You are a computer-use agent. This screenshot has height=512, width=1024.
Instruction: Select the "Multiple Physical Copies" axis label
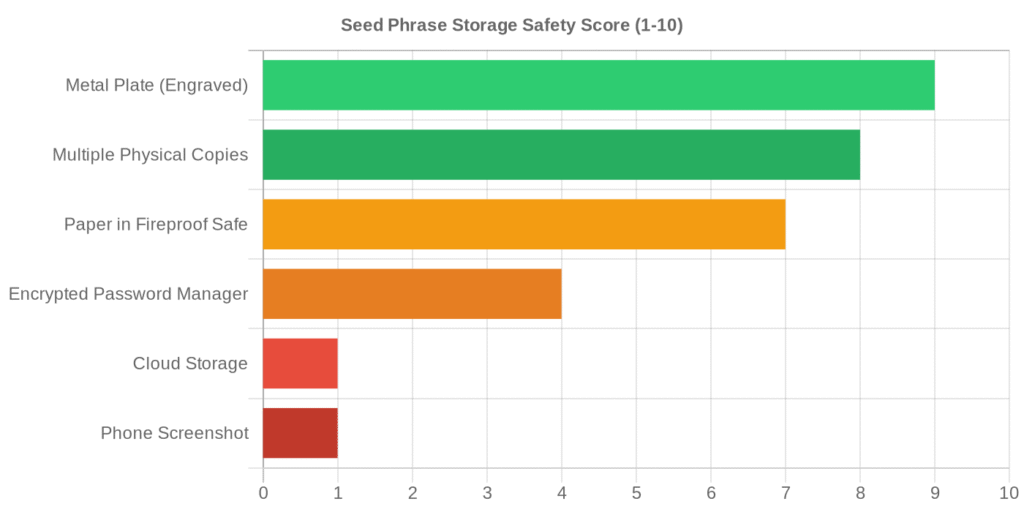[150, 155]
